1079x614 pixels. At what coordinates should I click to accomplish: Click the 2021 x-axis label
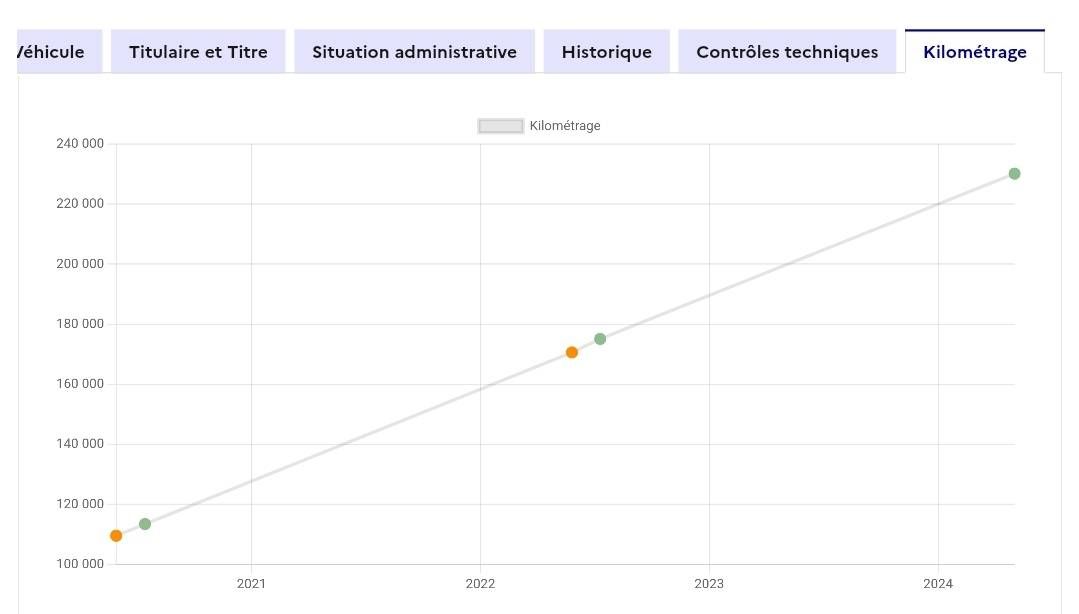point(251,584)
